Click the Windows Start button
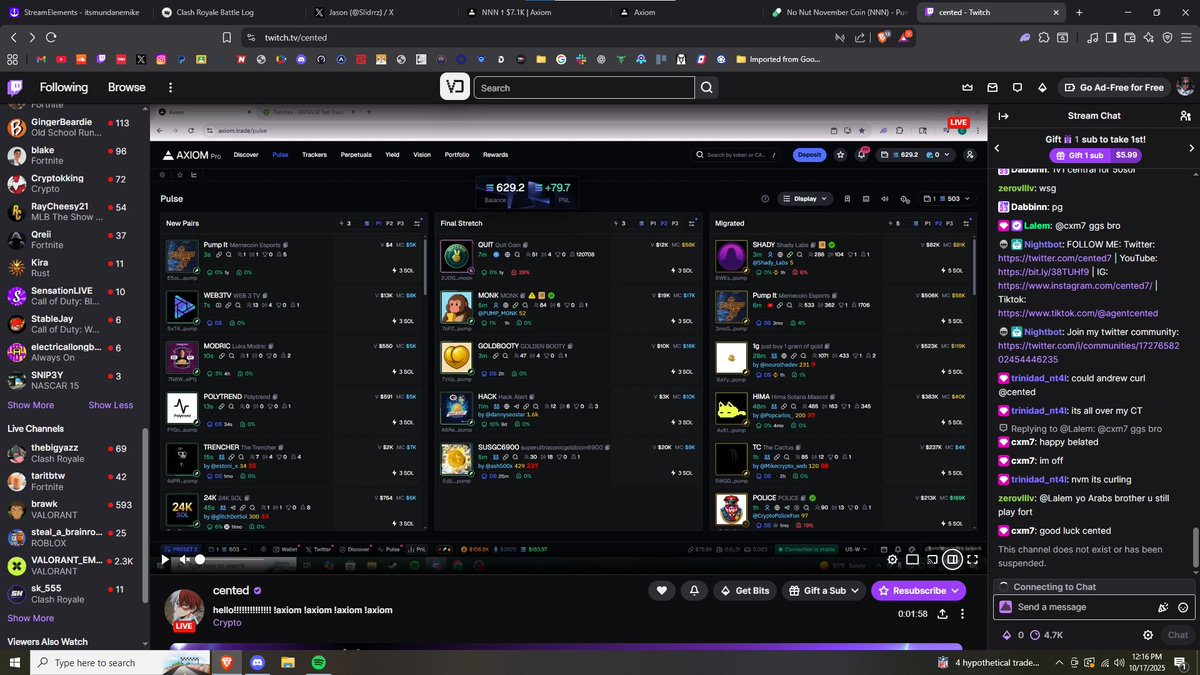The image size is (1200, 675). [x=15, y=662]
